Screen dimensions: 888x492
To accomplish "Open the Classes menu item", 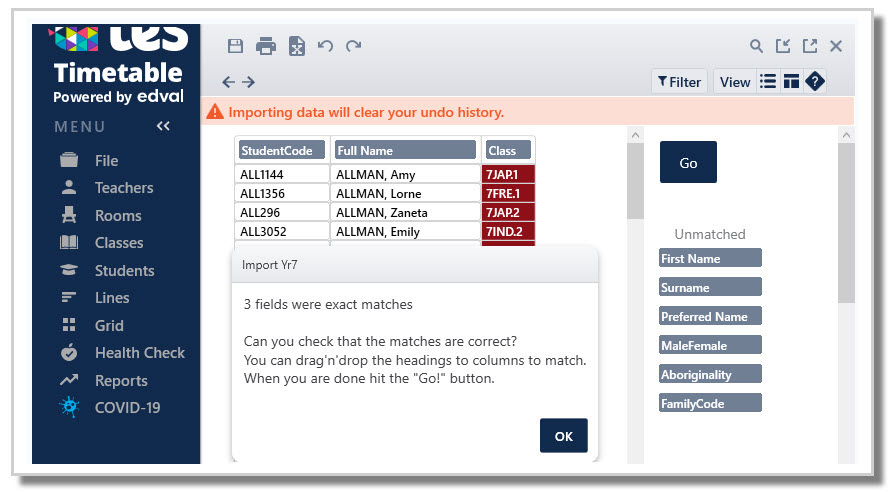I will (x=119, y=243).
